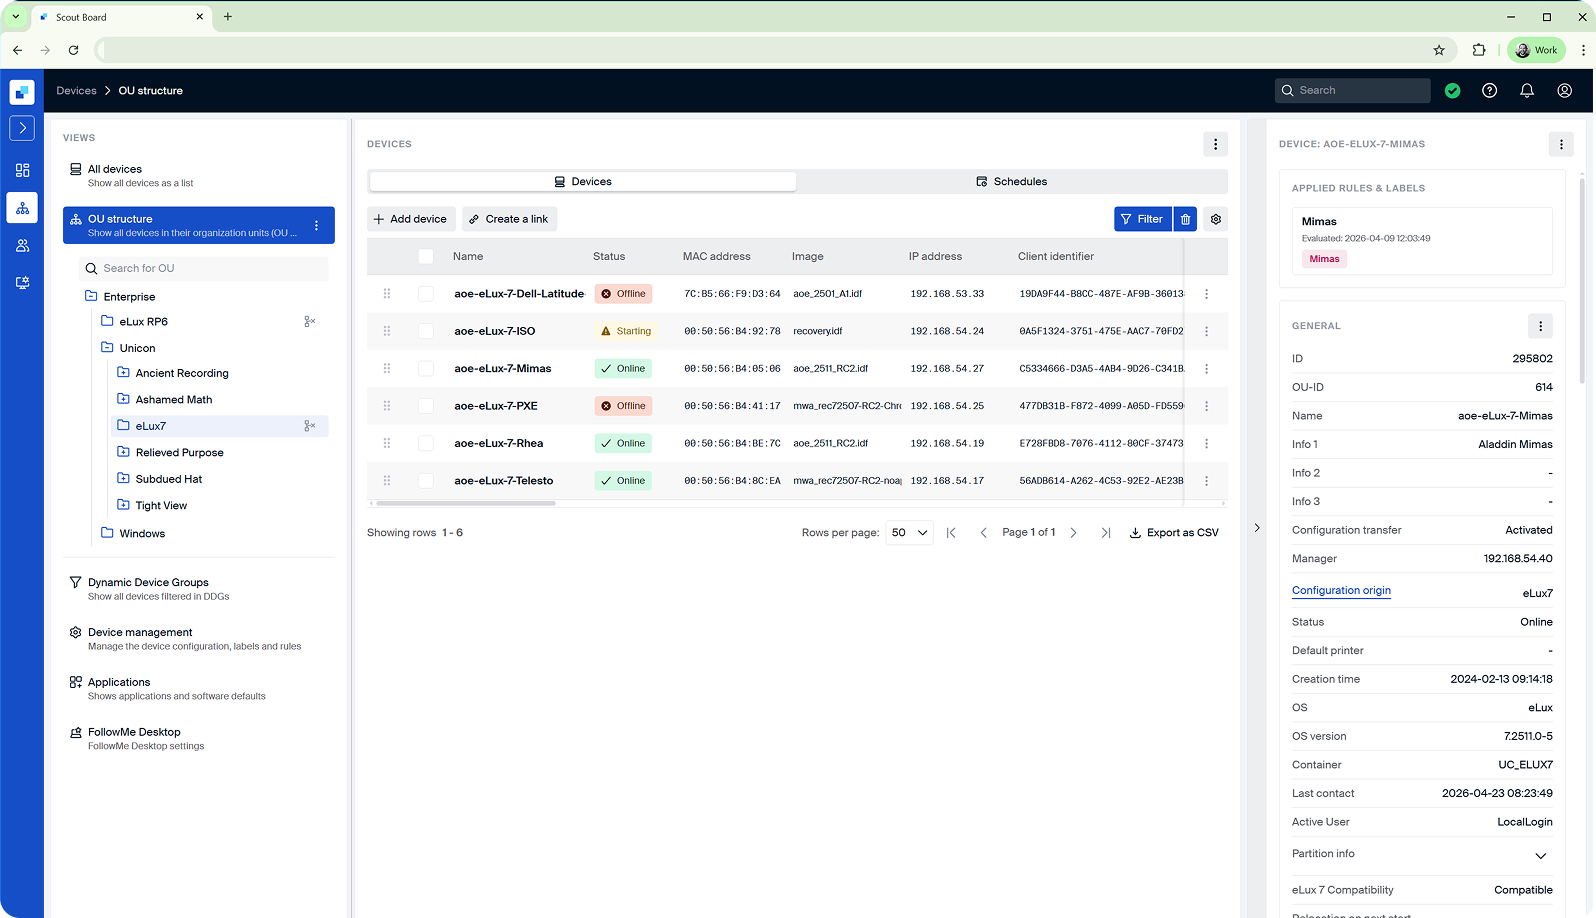Open browser tab search dropdown arrow
1596x918 pixels.
tap(16, 17)
